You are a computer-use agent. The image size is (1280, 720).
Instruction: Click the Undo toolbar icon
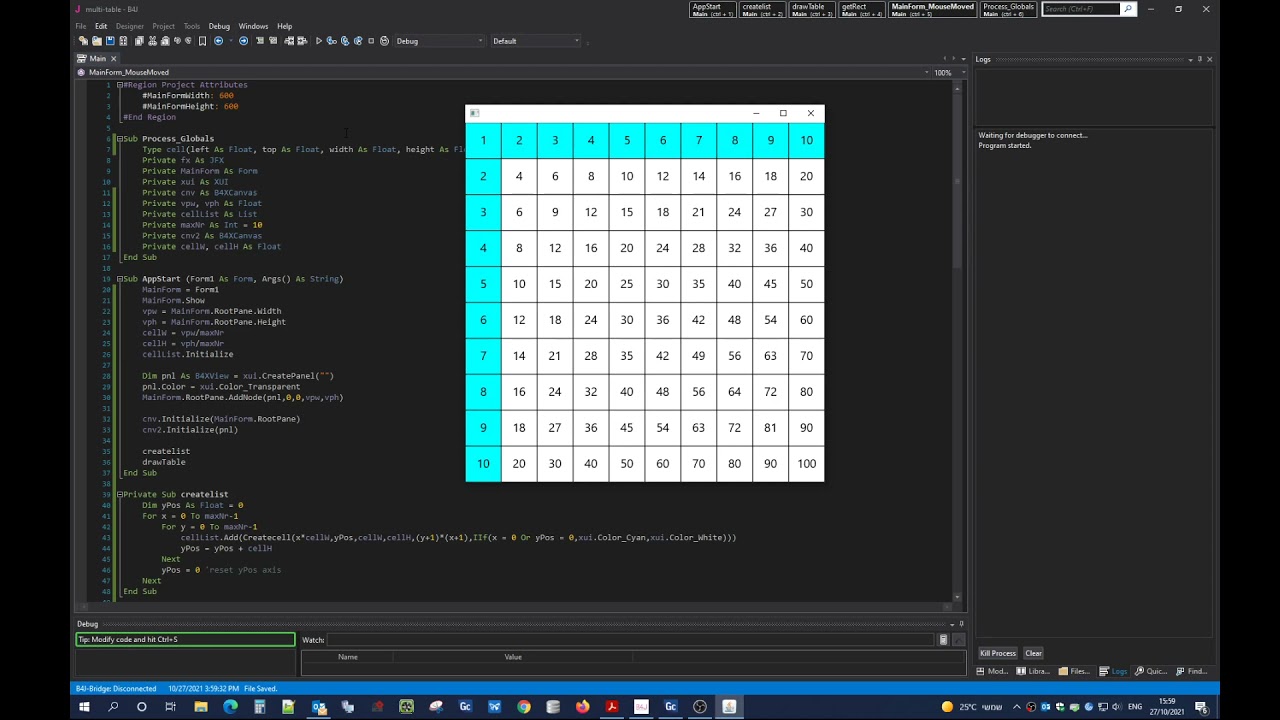[x=177, y=41]
